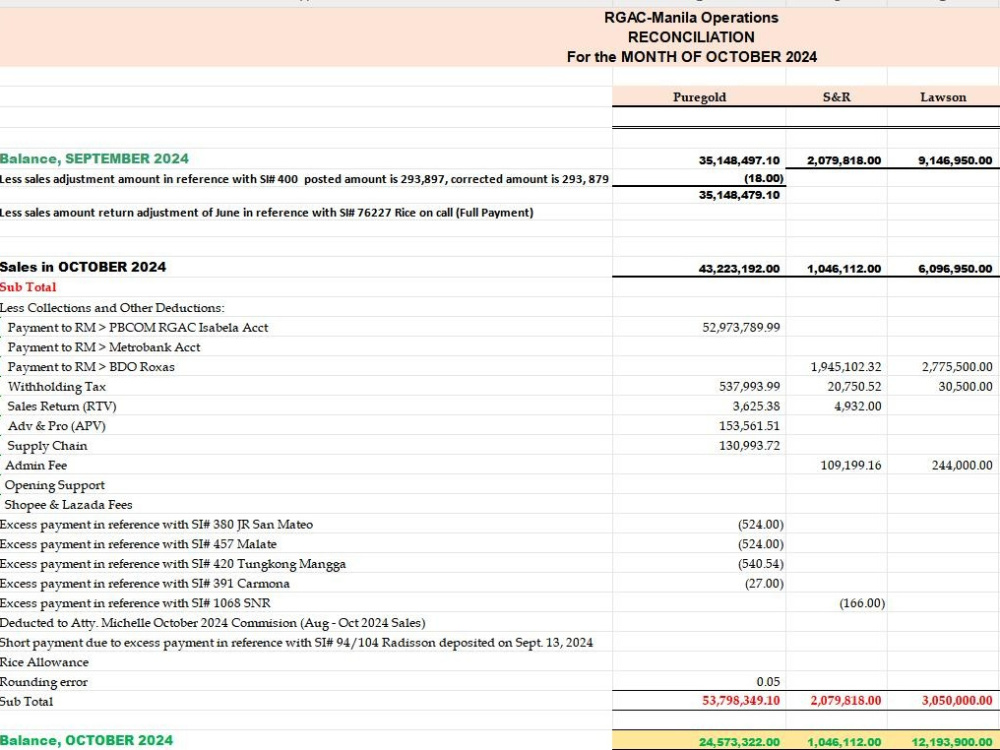
Task: Click the 'Balance, OCTOBER 2024' label
Action: tap(86, 740)
